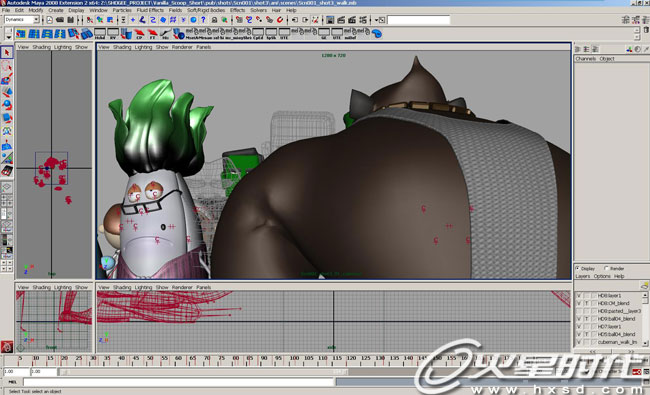Screen dimensions: 650x395
Task: Click the red Maya logo icon at toolbox bottom
Action: 7,347
